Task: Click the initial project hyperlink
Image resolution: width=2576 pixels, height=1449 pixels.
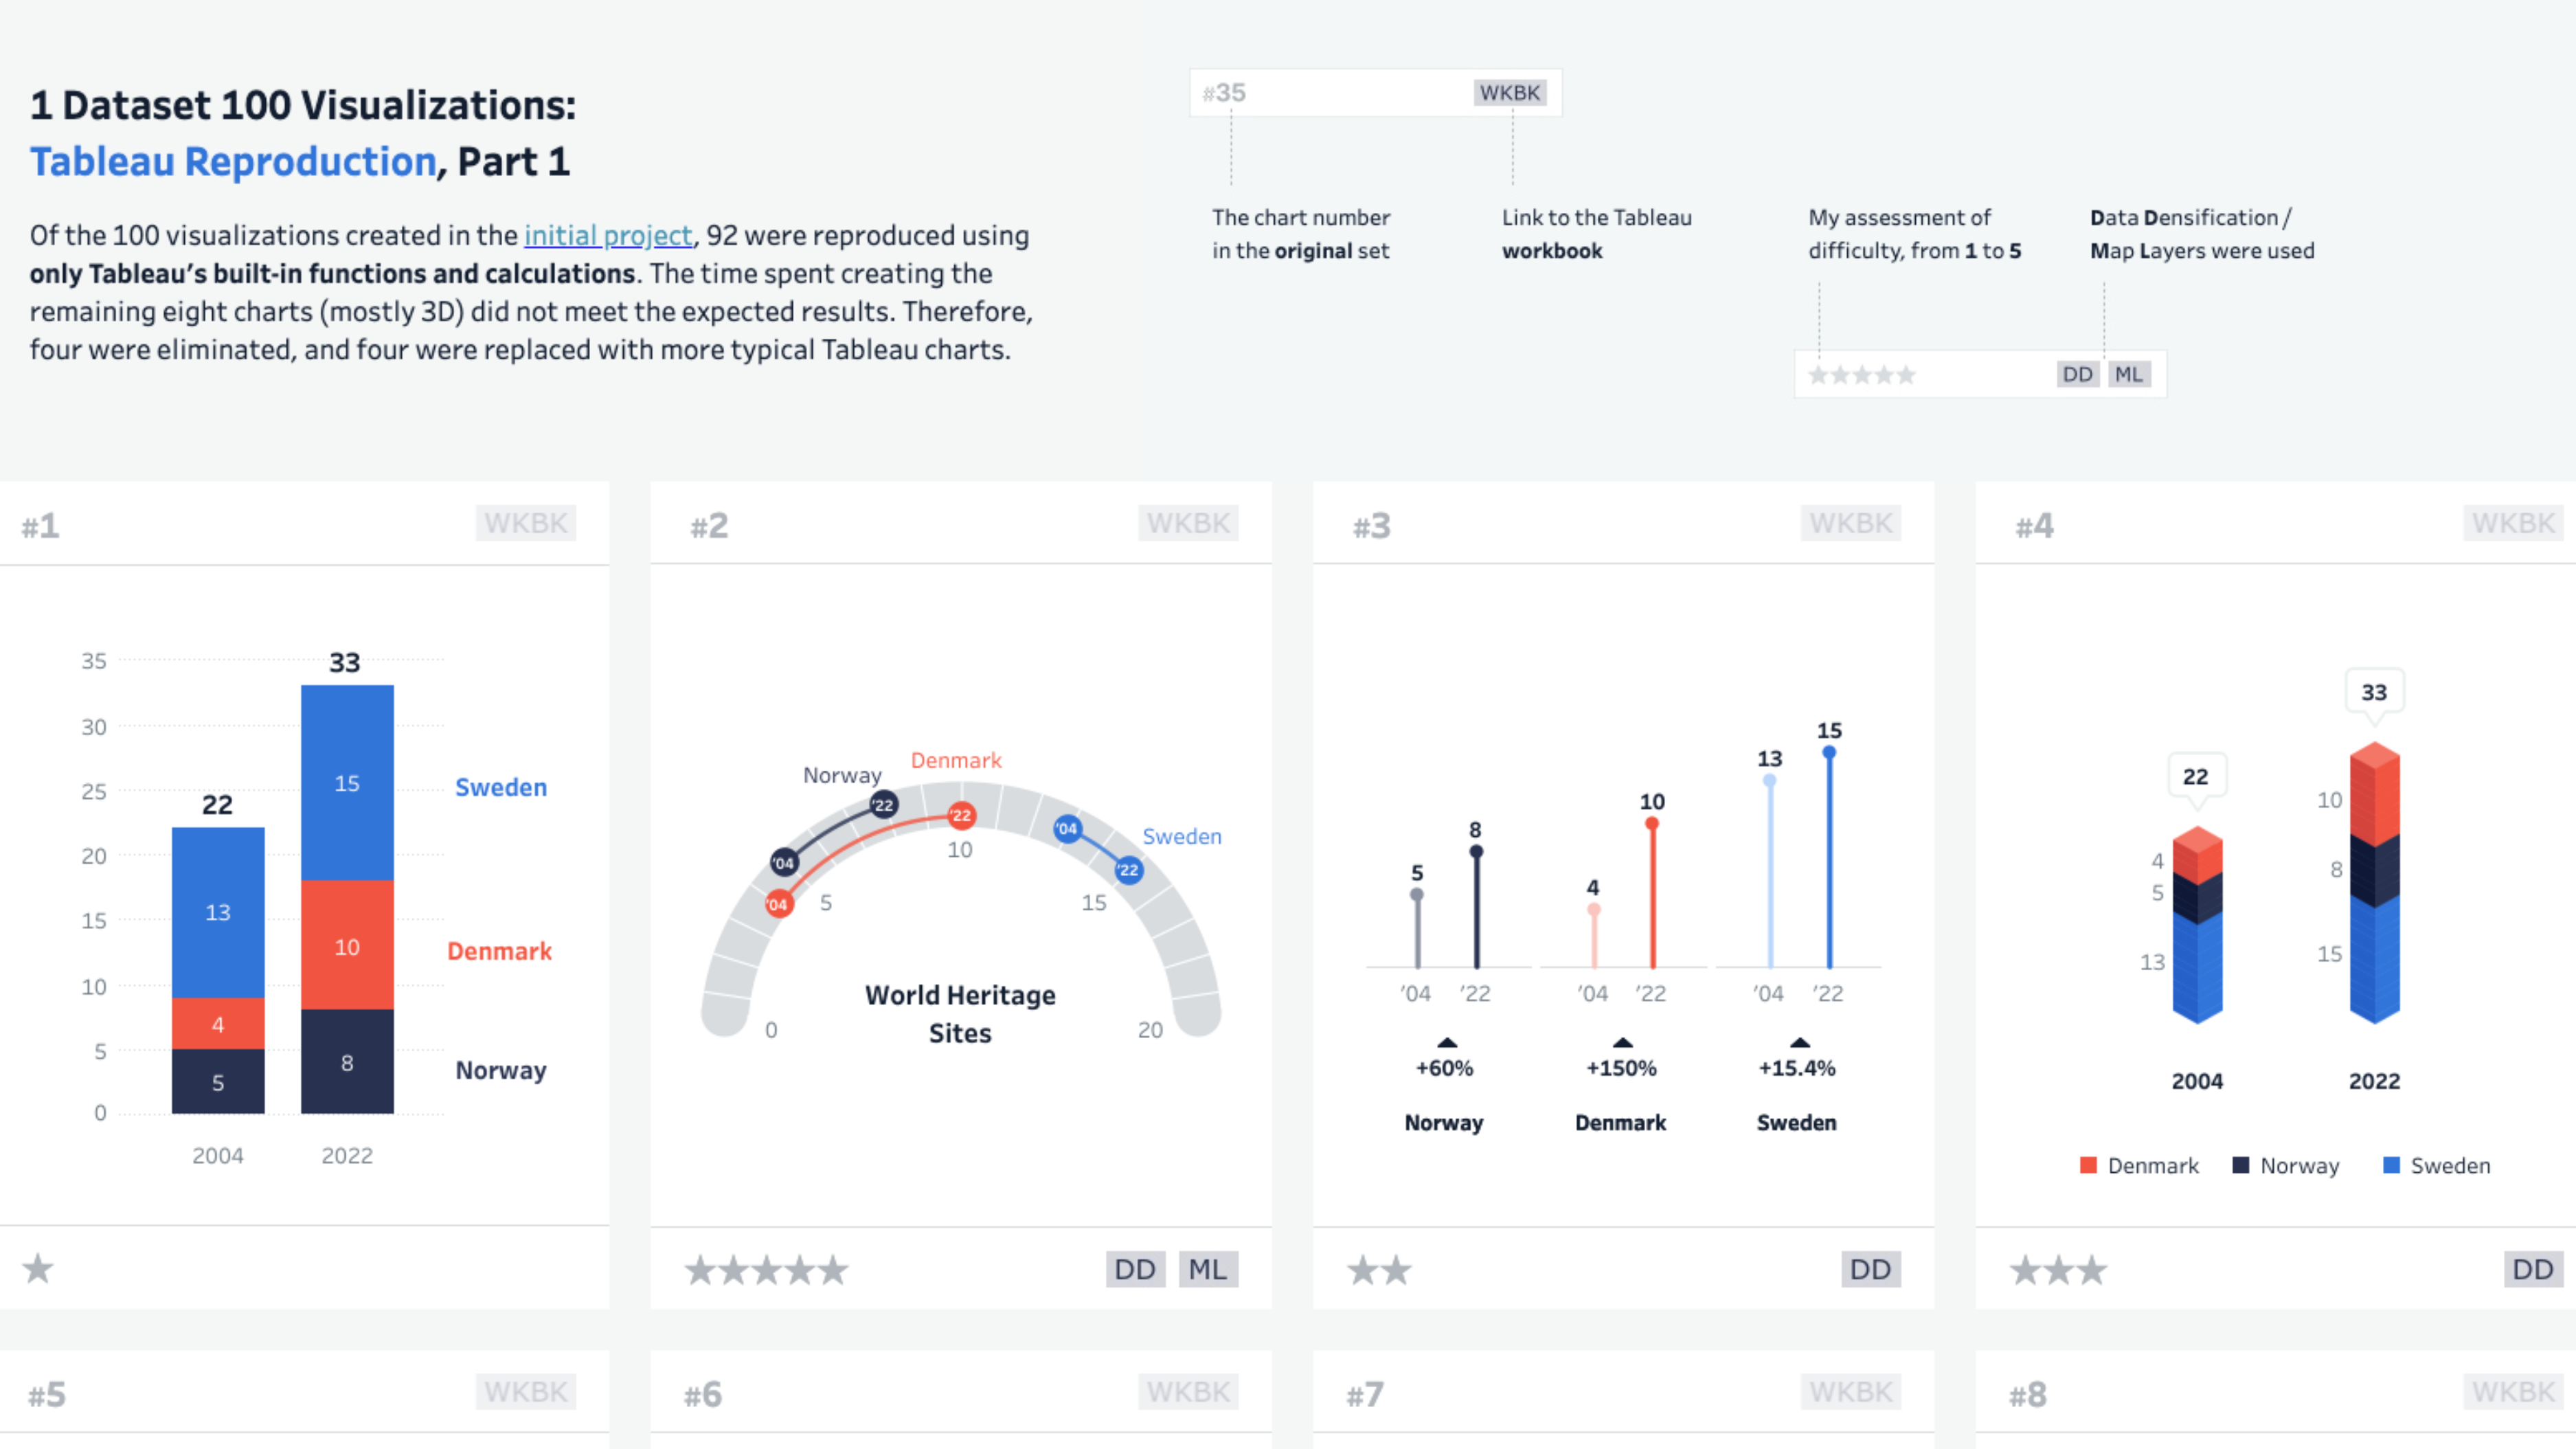Action: coord(607,235)
